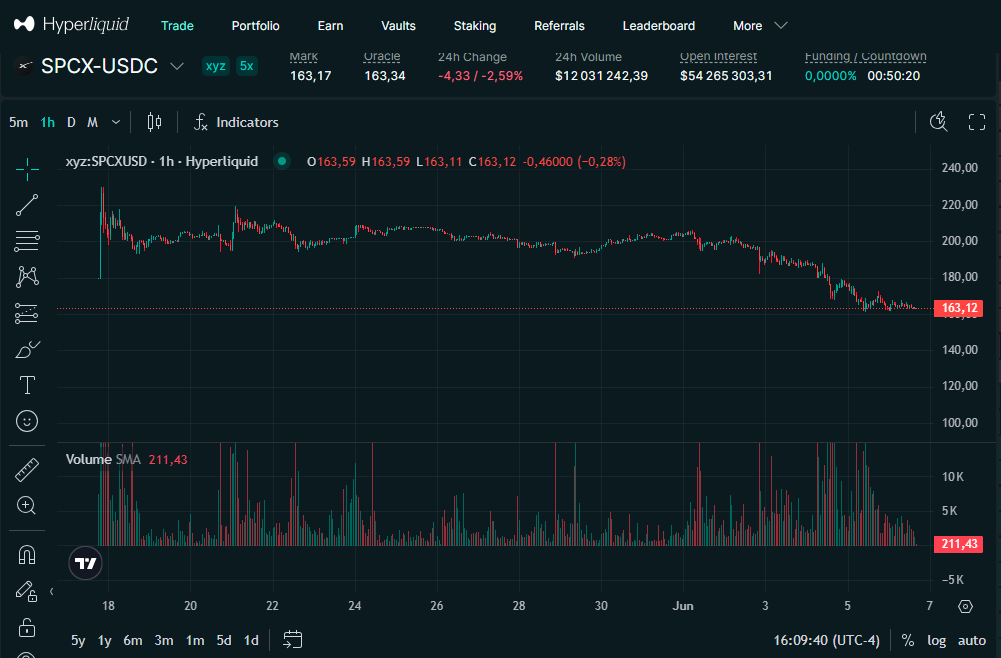Open the forecasting and measurement tools
The width and height of the screenshot is (1001, 658).
pos(27,313)
